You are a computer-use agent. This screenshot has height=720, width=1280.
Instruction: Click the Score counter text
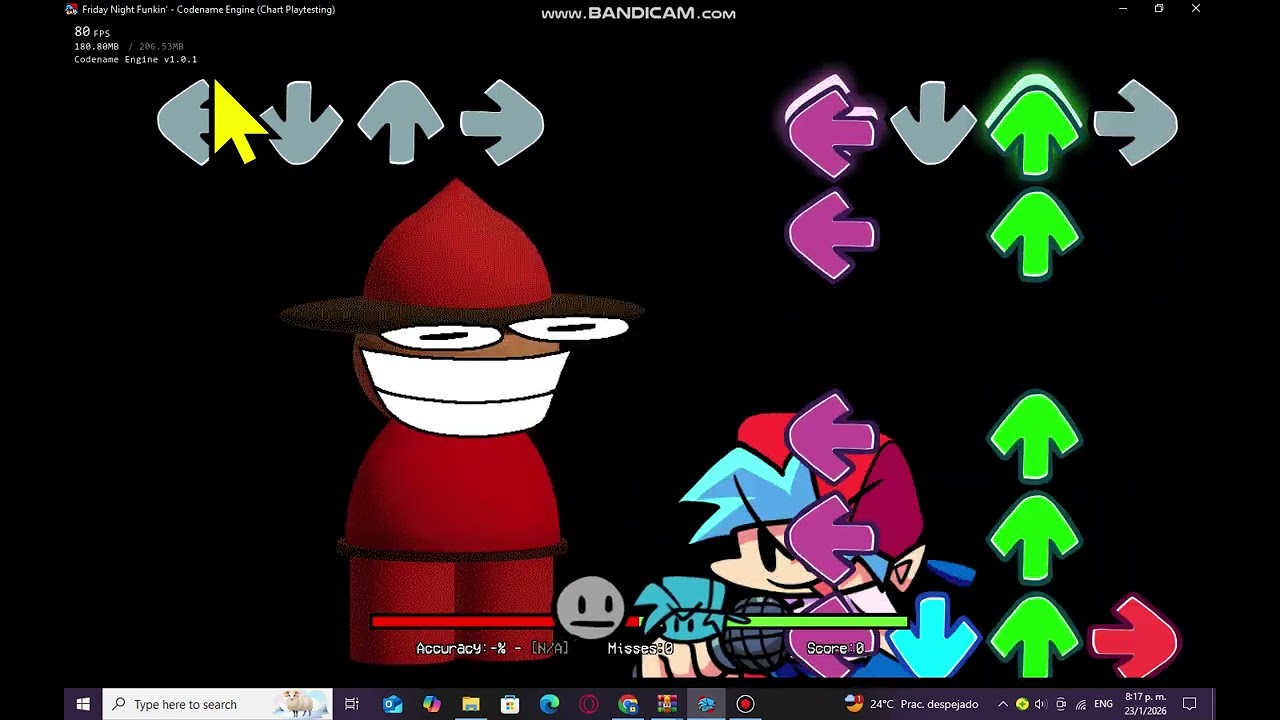835,649
